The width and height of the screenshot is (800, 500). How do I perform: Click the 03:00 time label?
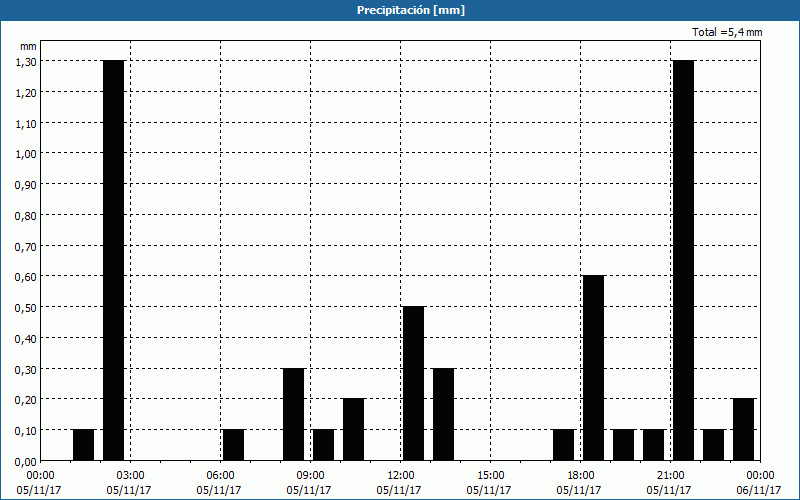coord(131,476)
